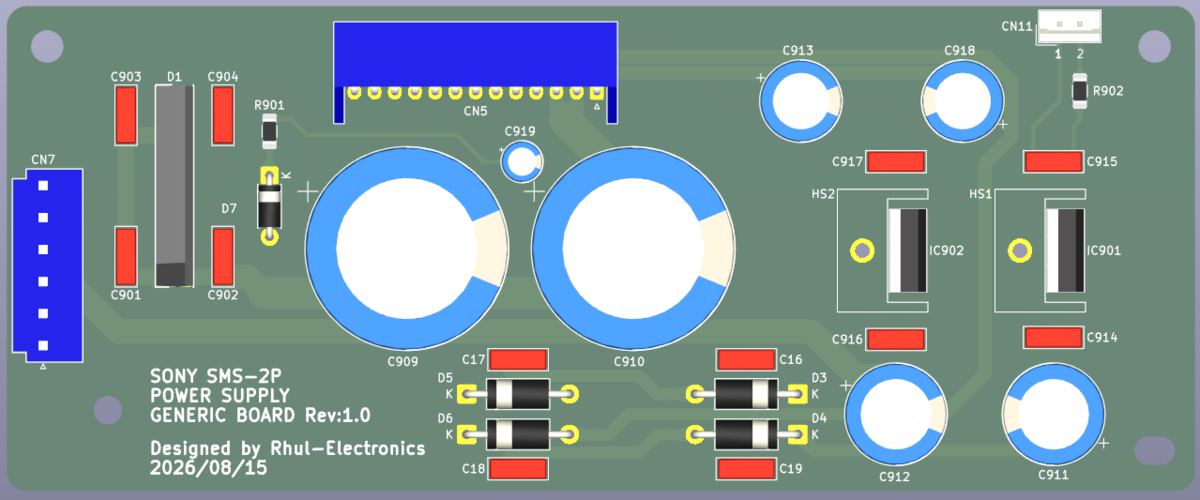Select electrolytic capacitor C911
Screen dimensions: 1200x500
(x=1055, y=413)
